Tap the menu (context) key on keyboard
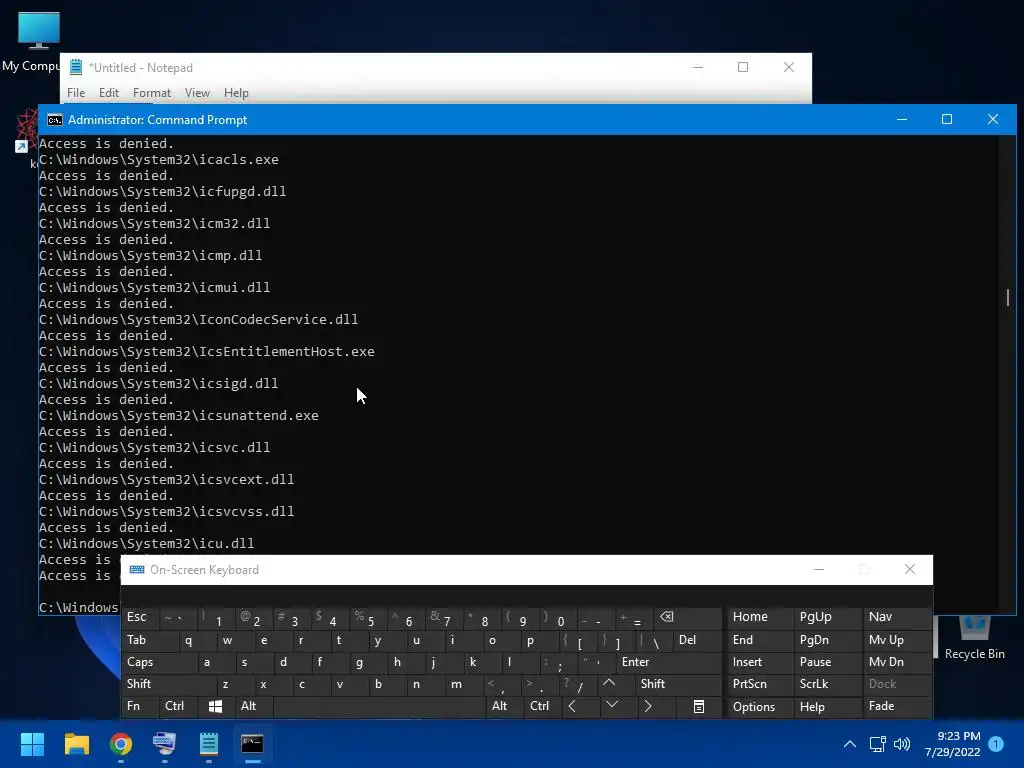 click(699, 706)
